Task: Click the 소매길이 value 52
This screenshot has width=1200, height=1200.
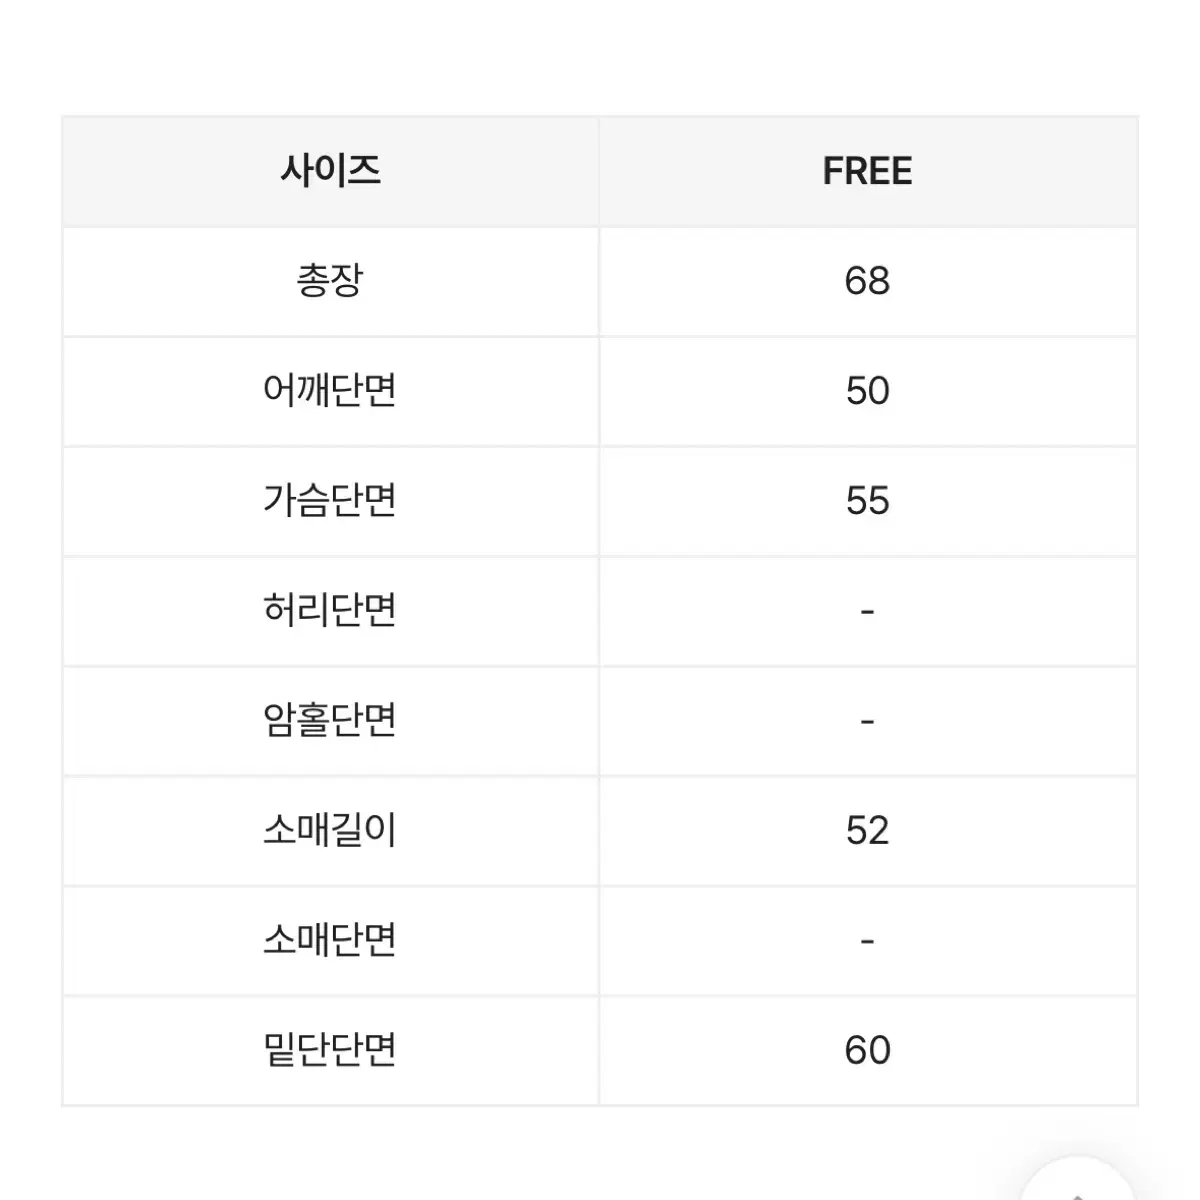Action: click(867, 831)
